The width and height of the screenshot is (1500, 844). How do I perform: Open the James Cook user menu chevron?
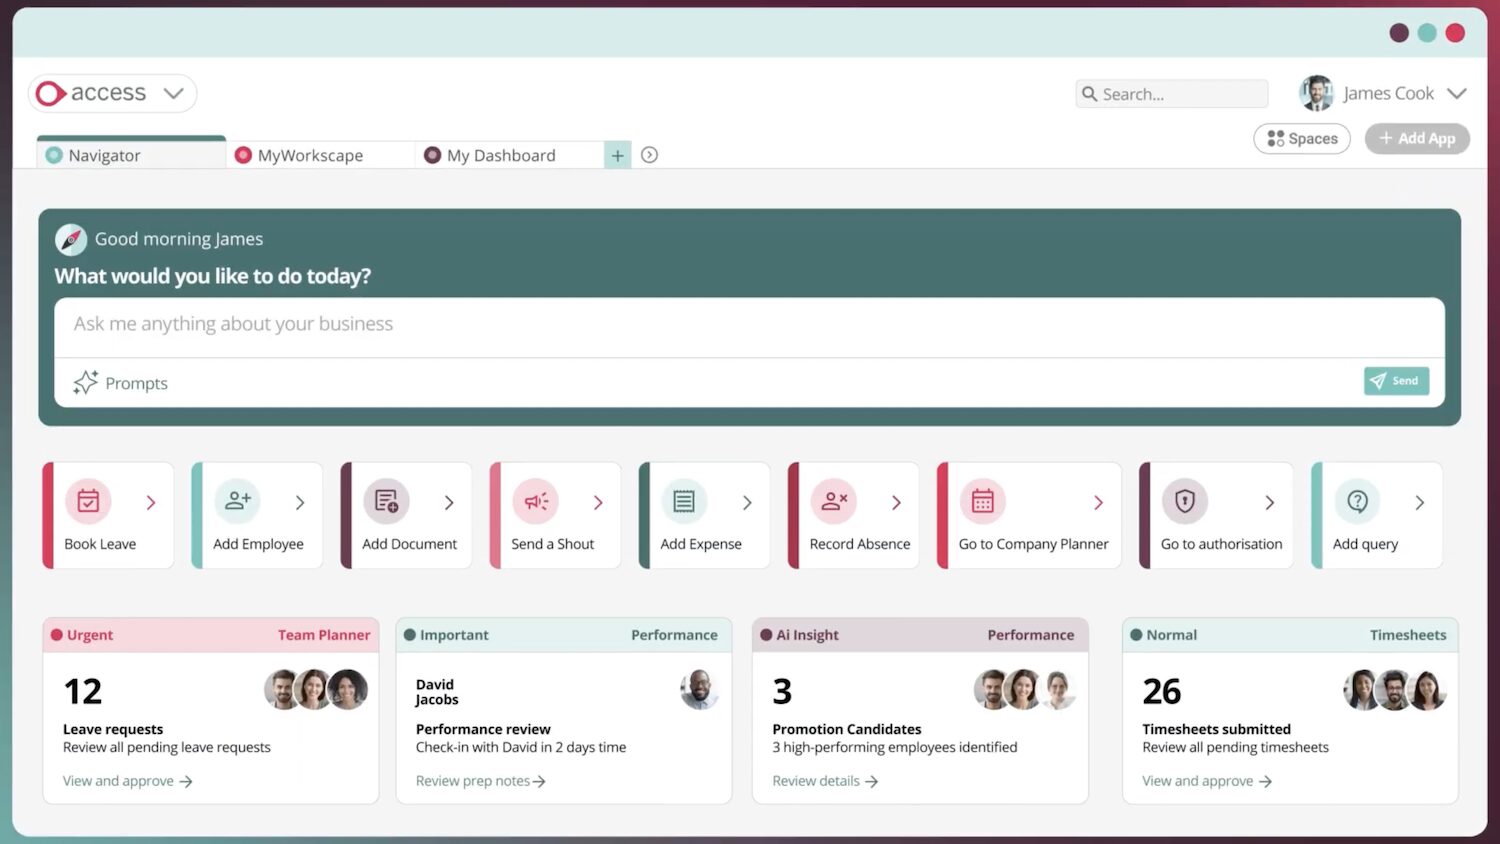tap(1456, 93)
